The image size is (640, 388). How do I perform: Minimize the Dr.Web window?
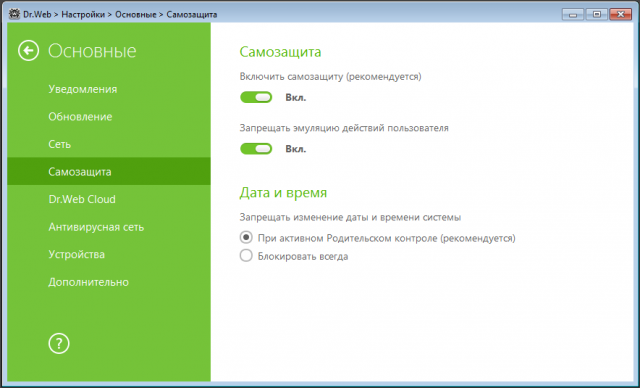pyautogui.click(x=573, y=15)
